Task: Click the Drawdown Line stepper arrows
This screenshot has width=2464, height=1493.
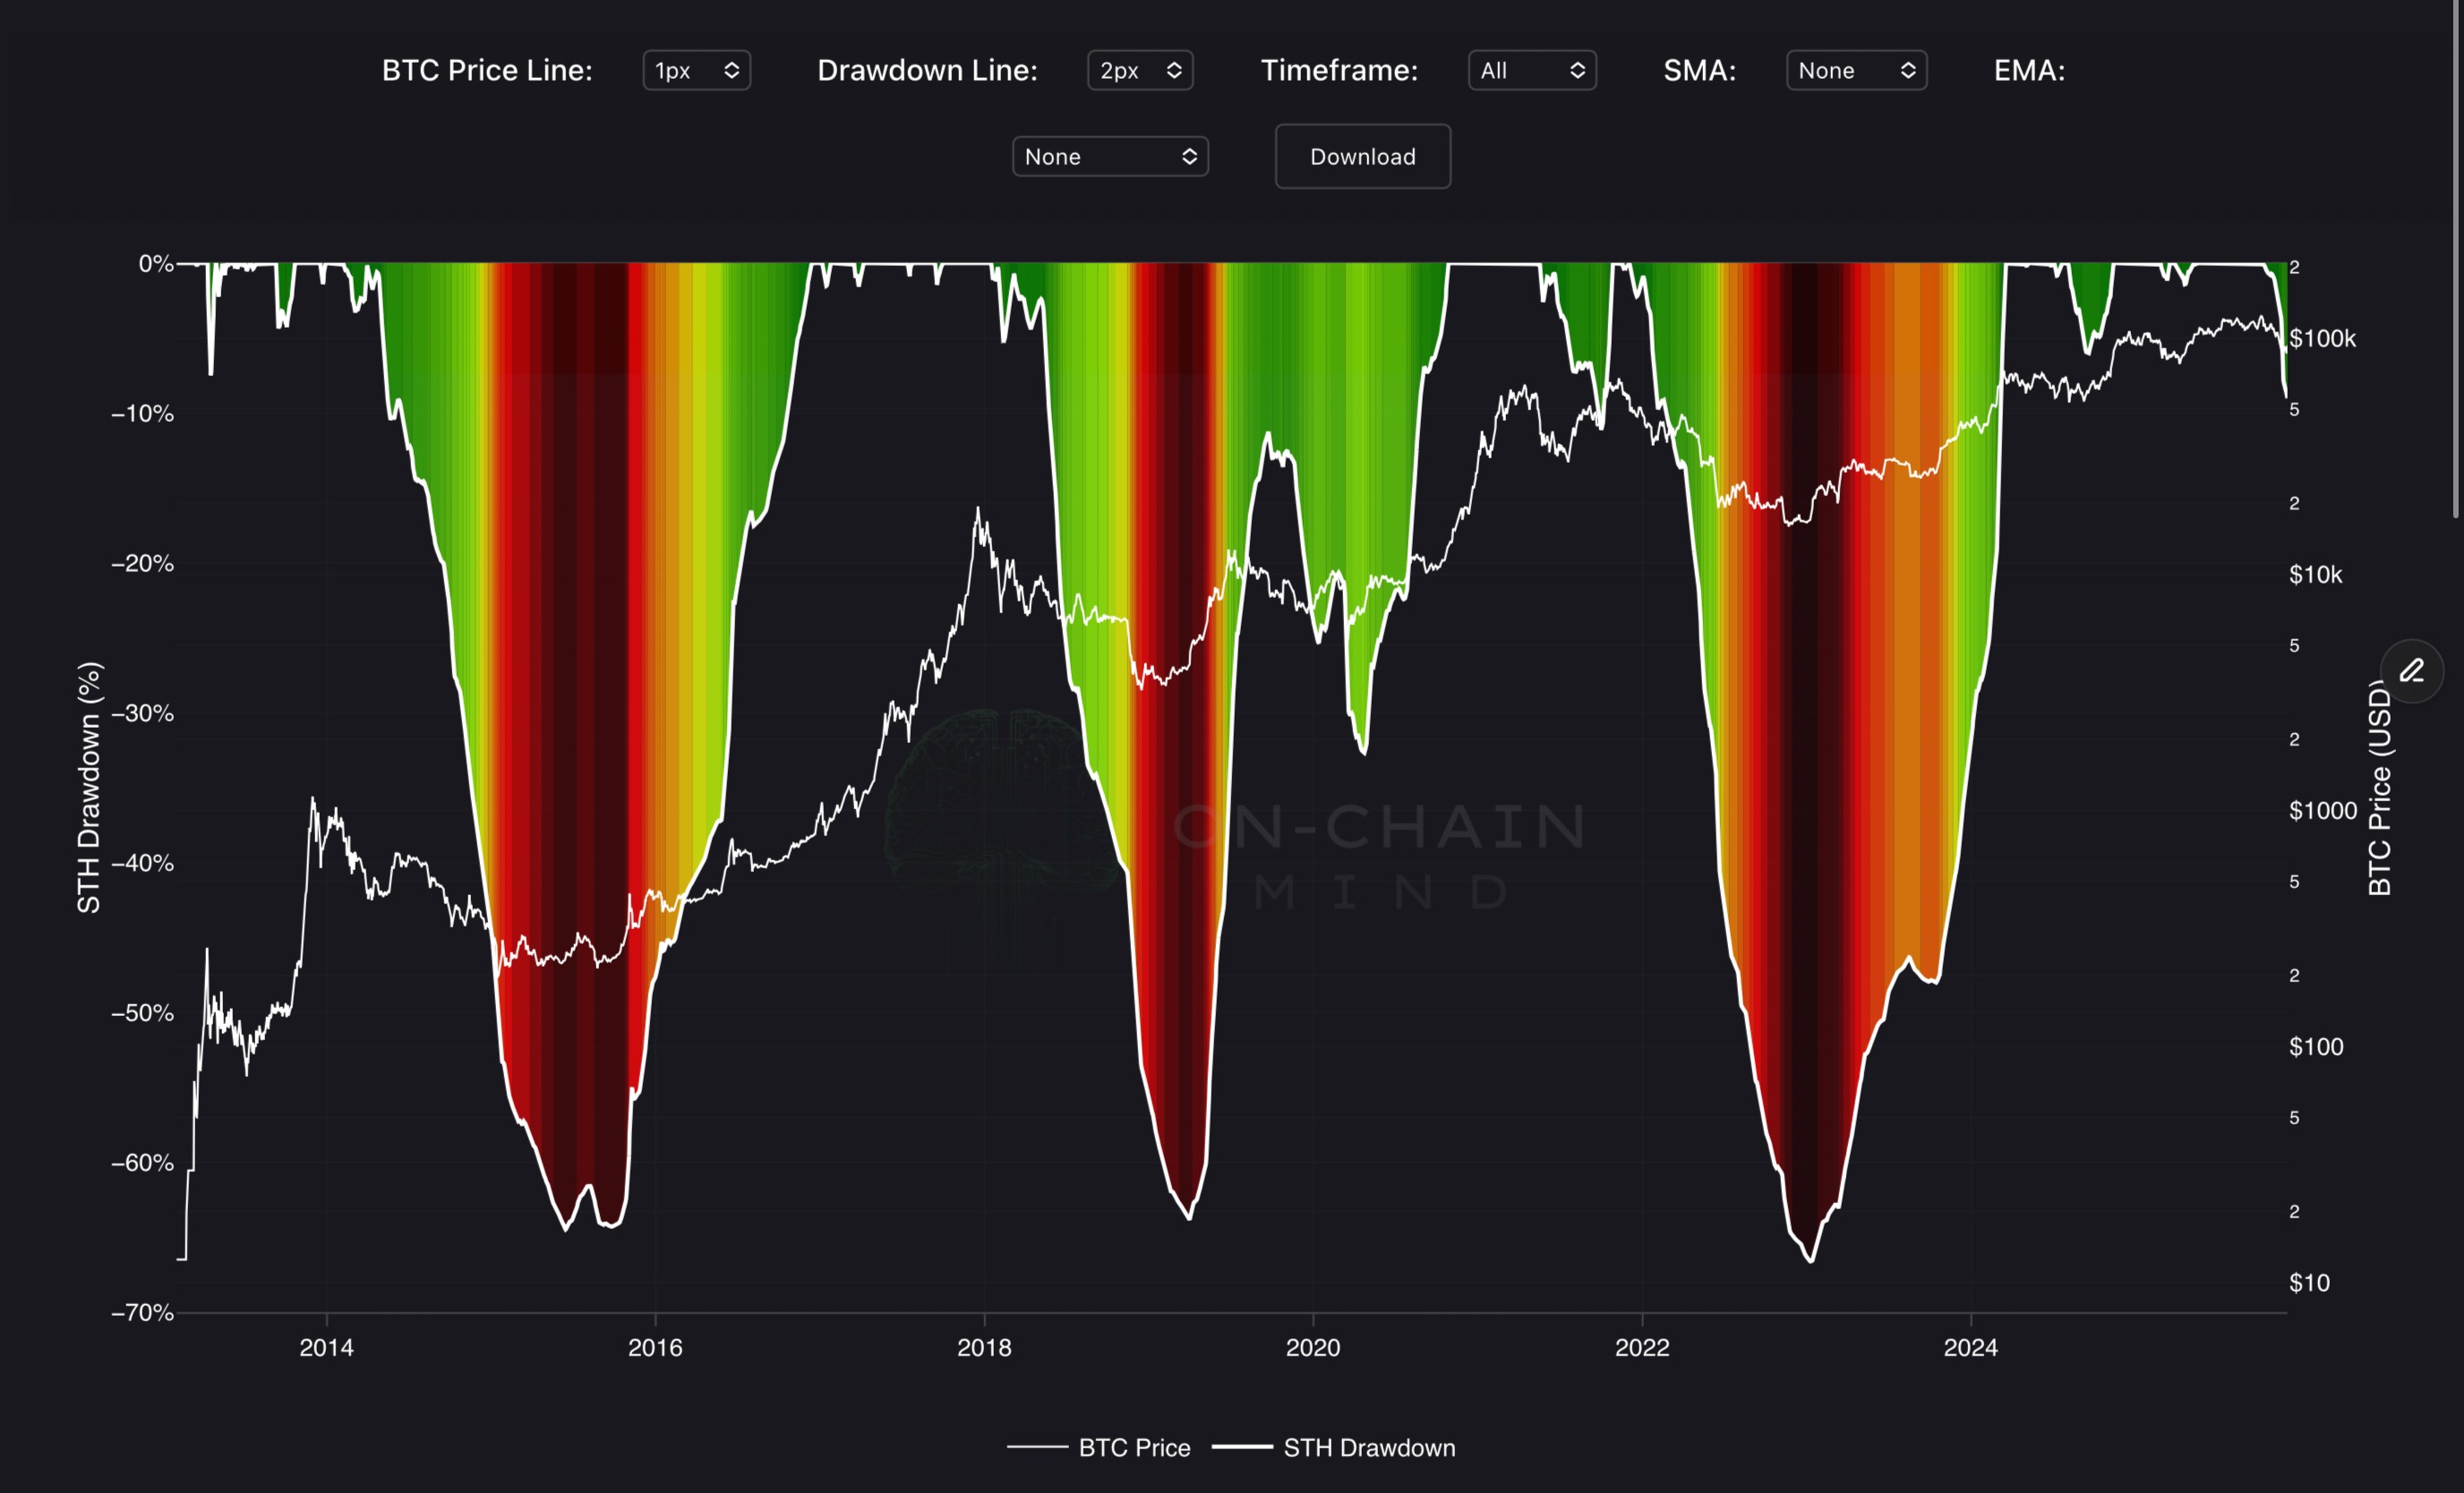Action: pyautogui.click(x=1174, y=71)
